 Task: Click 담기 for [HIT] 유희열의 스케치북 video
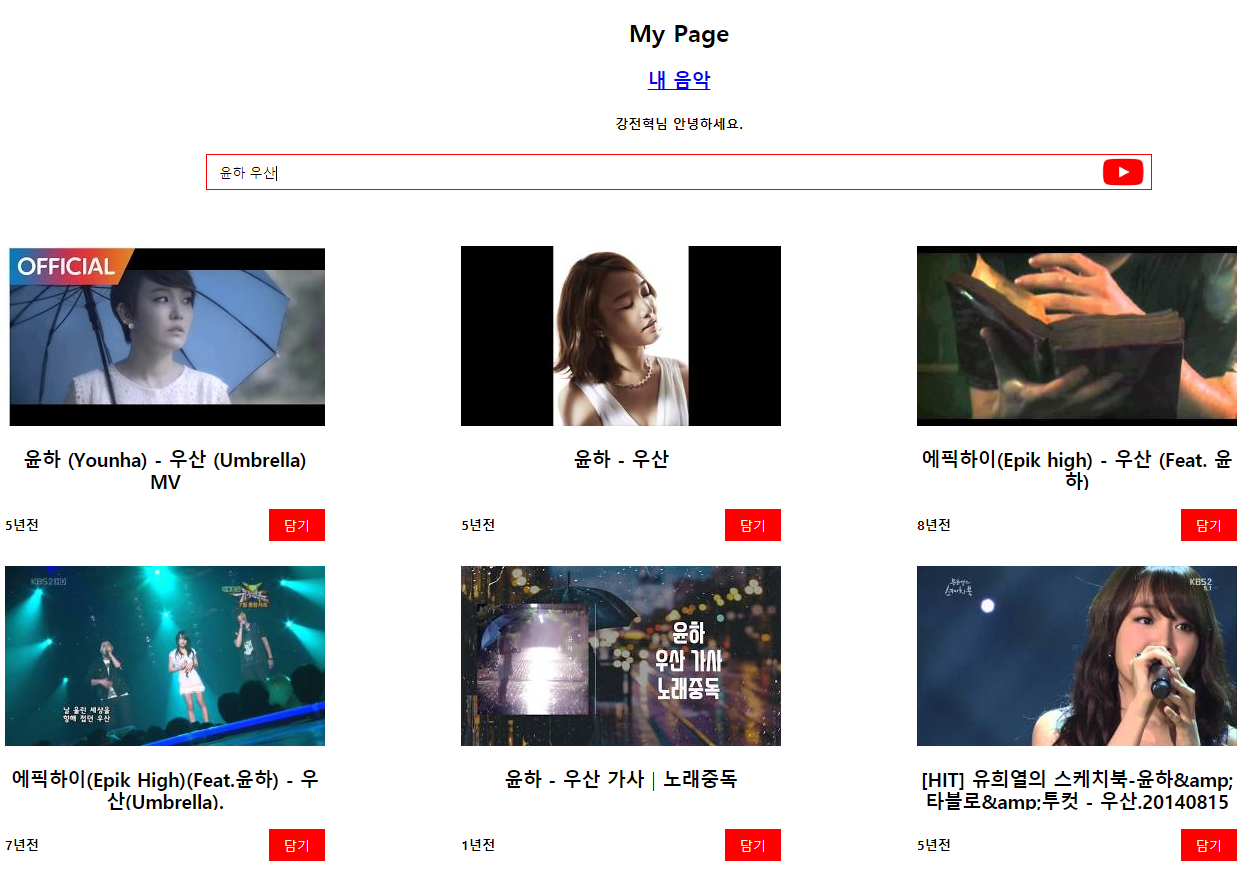[x=1209, y=845]
